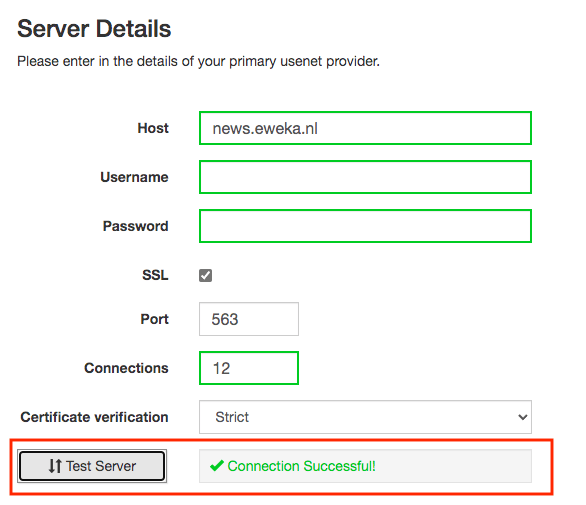The image size is (586, 505).
Task: Click the Connections label
Action: [126, 368]
